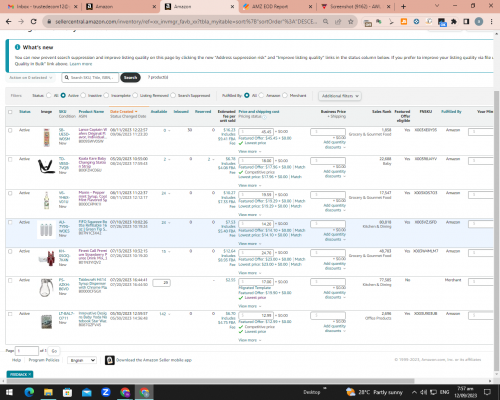
Task: Click the horizontal page scrollbar
Action: click(x=210, y=381)
